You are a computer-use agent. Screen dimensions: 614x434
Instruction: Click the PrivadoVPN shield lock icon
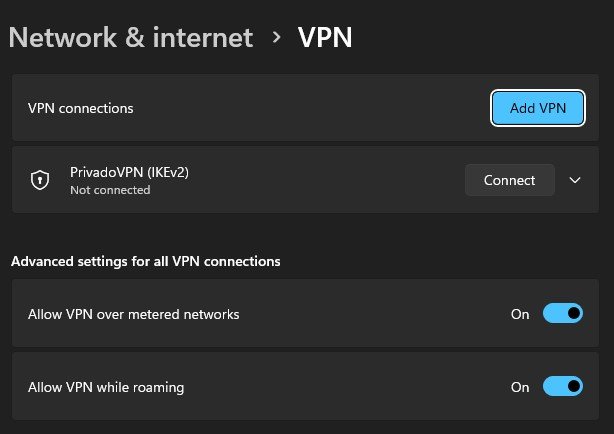point(39,180)
